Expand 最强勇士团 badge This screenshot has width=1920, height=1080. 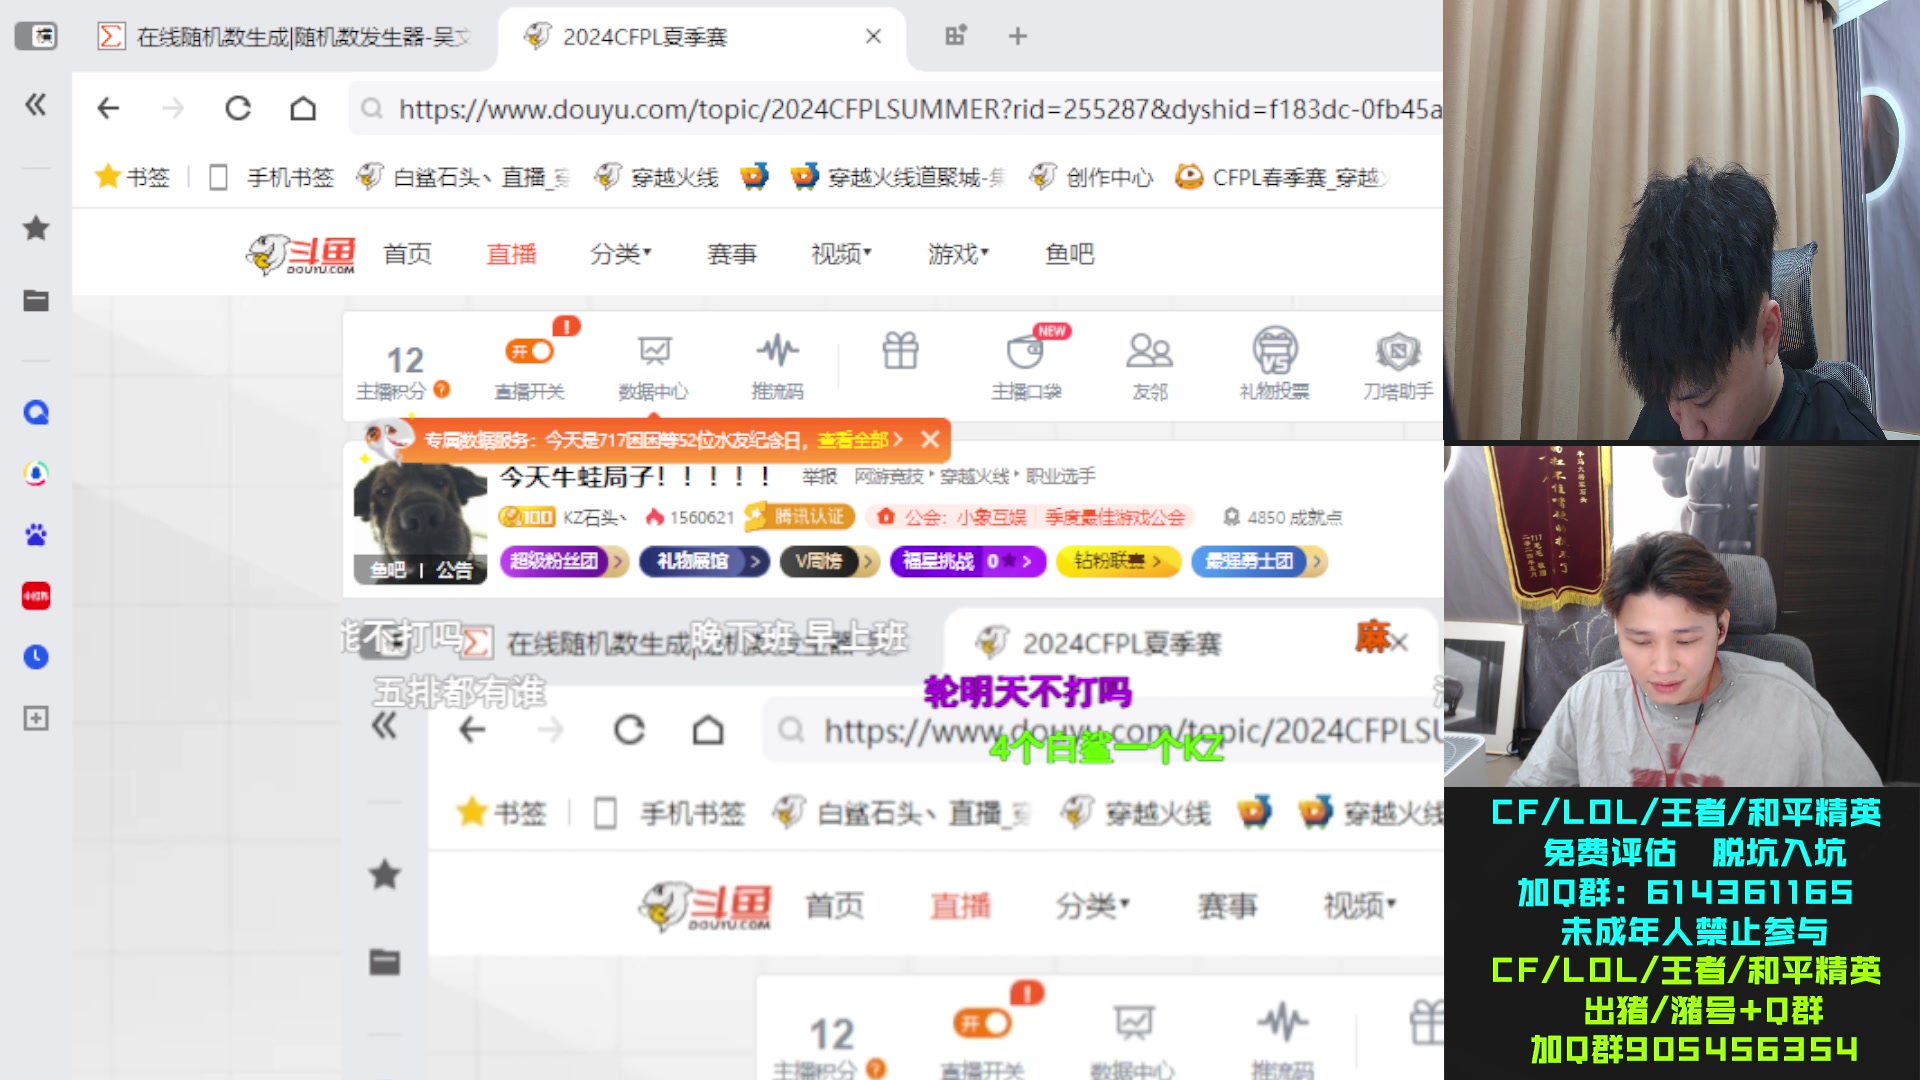coord(1259,561)
